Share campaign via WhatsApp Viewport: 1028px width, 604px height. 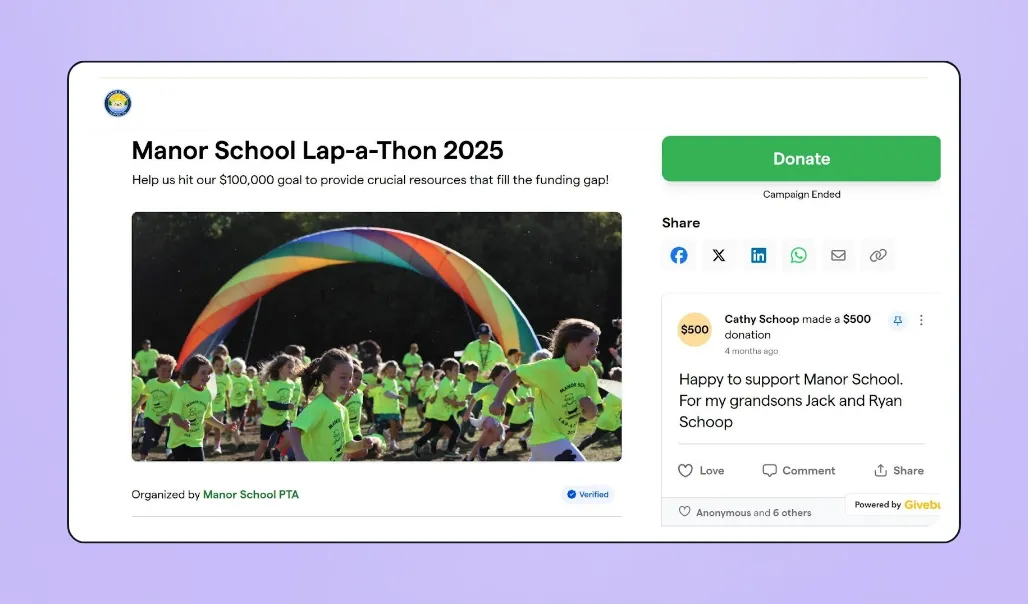(799, 255)
